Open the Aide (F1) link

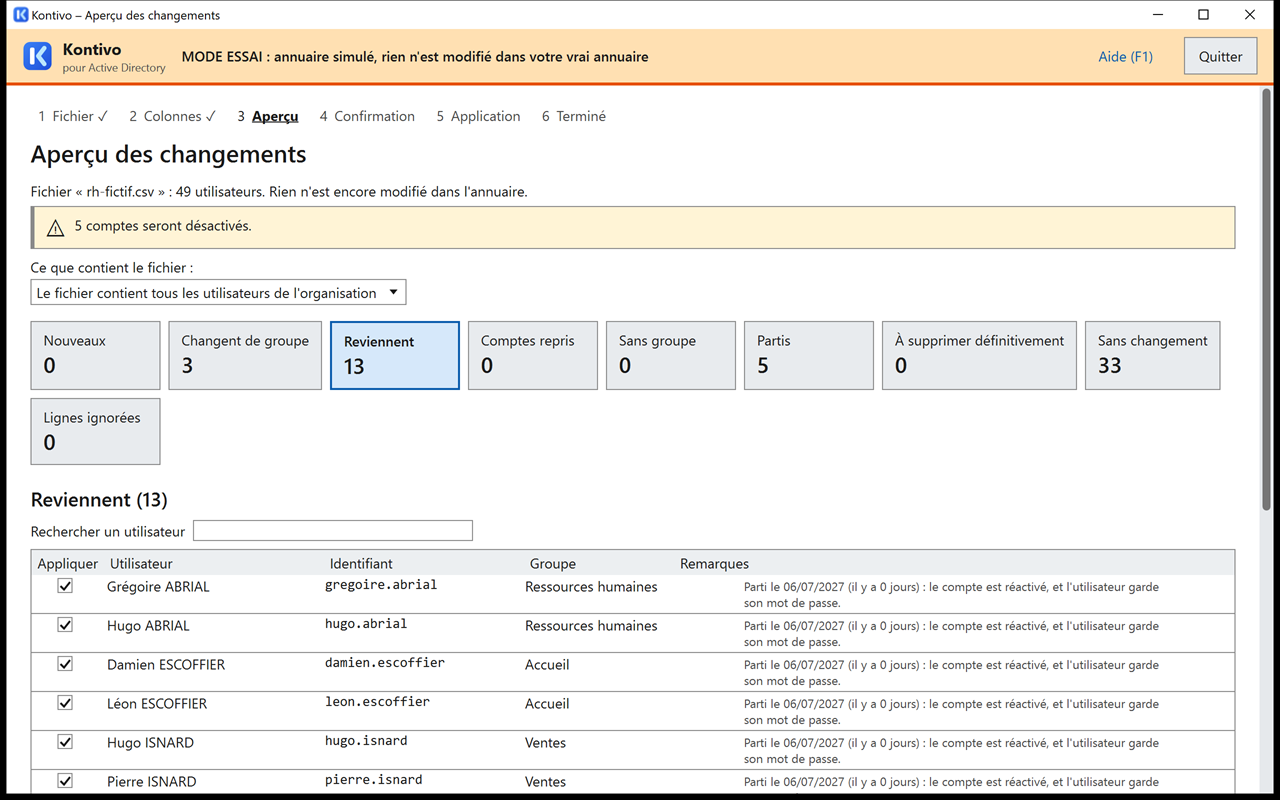point(1125,57)
